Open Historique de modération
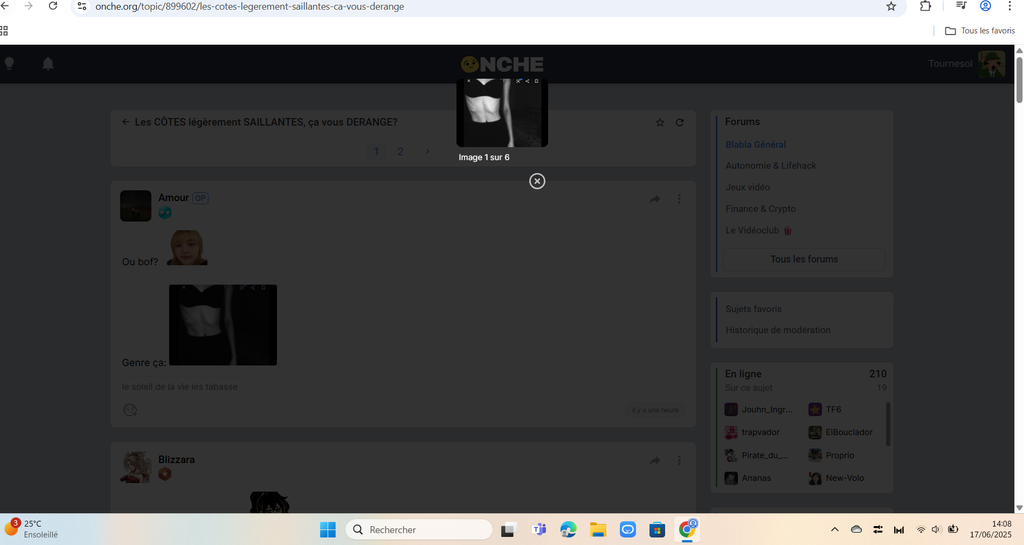Viewport: 1024px width, 545px height. [x=778, y=330]
